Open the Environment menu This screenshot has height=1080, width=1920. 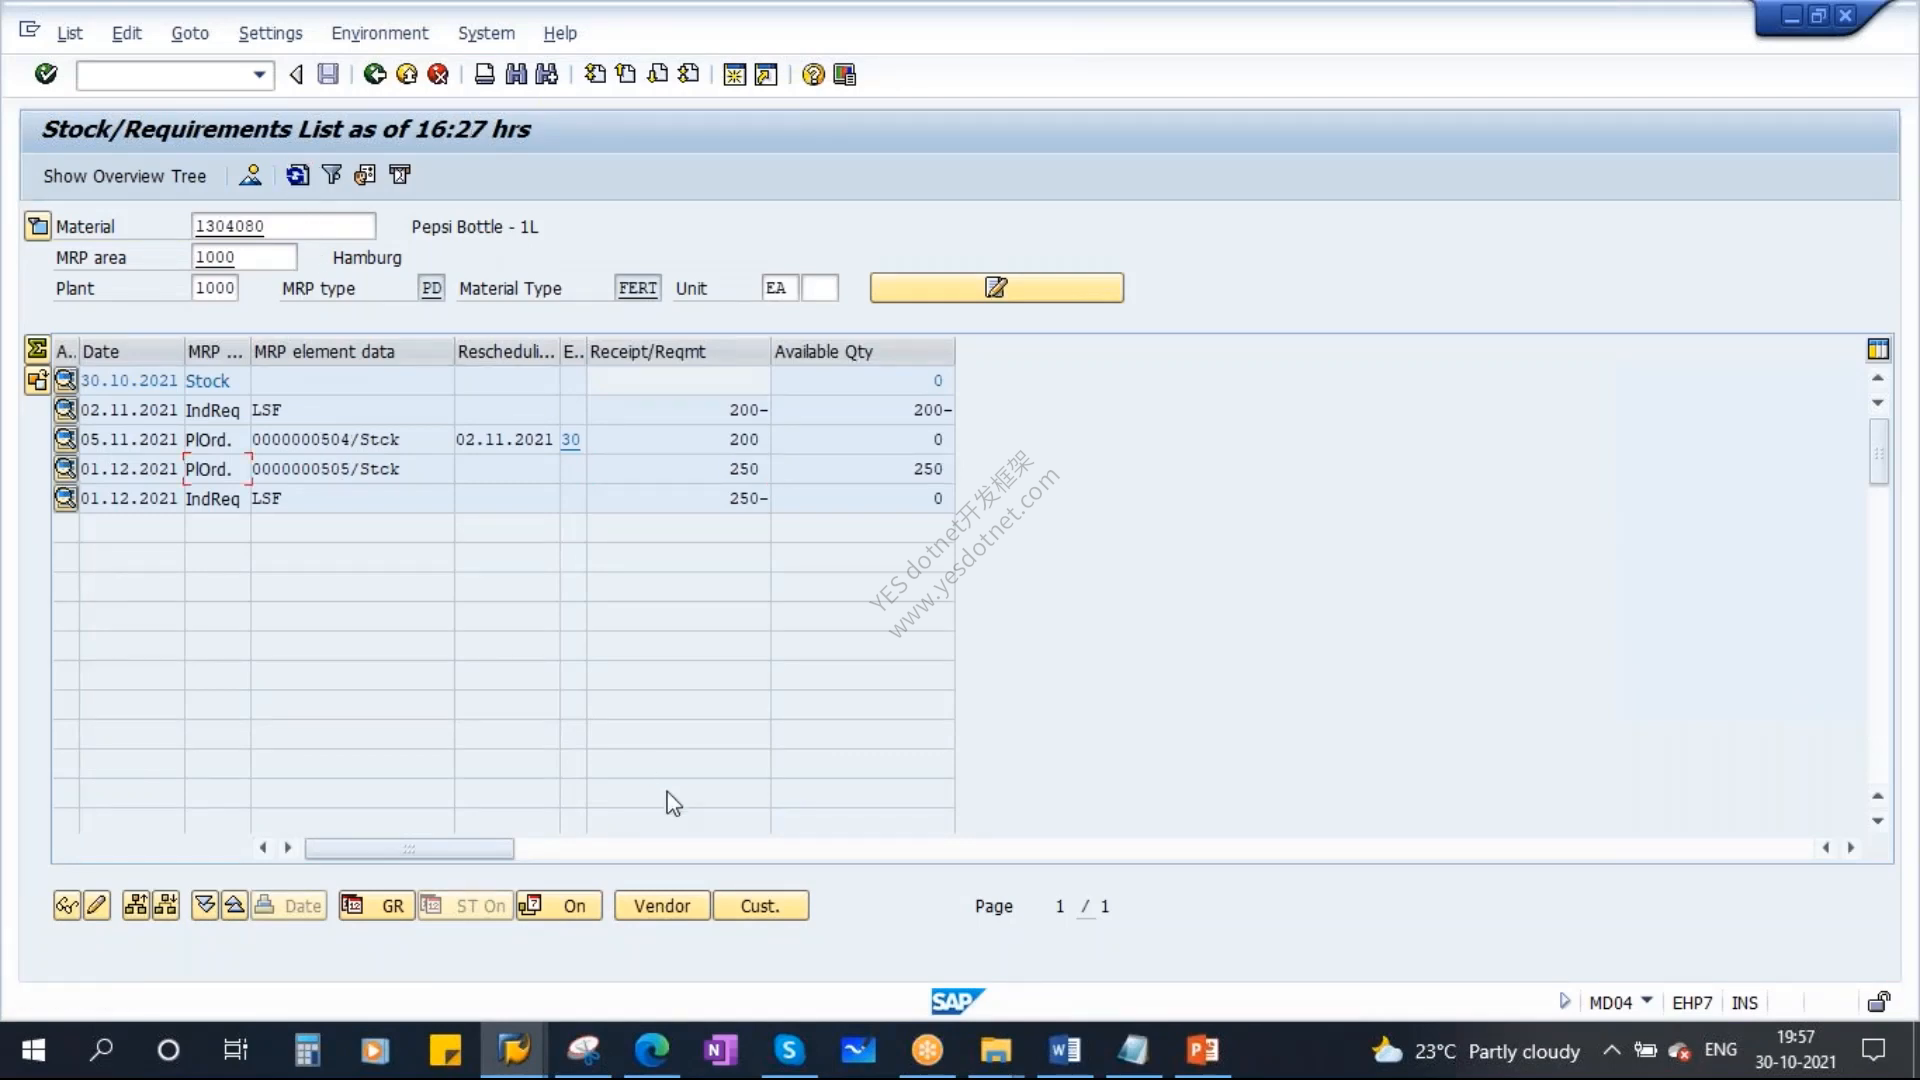coord(379,33)
